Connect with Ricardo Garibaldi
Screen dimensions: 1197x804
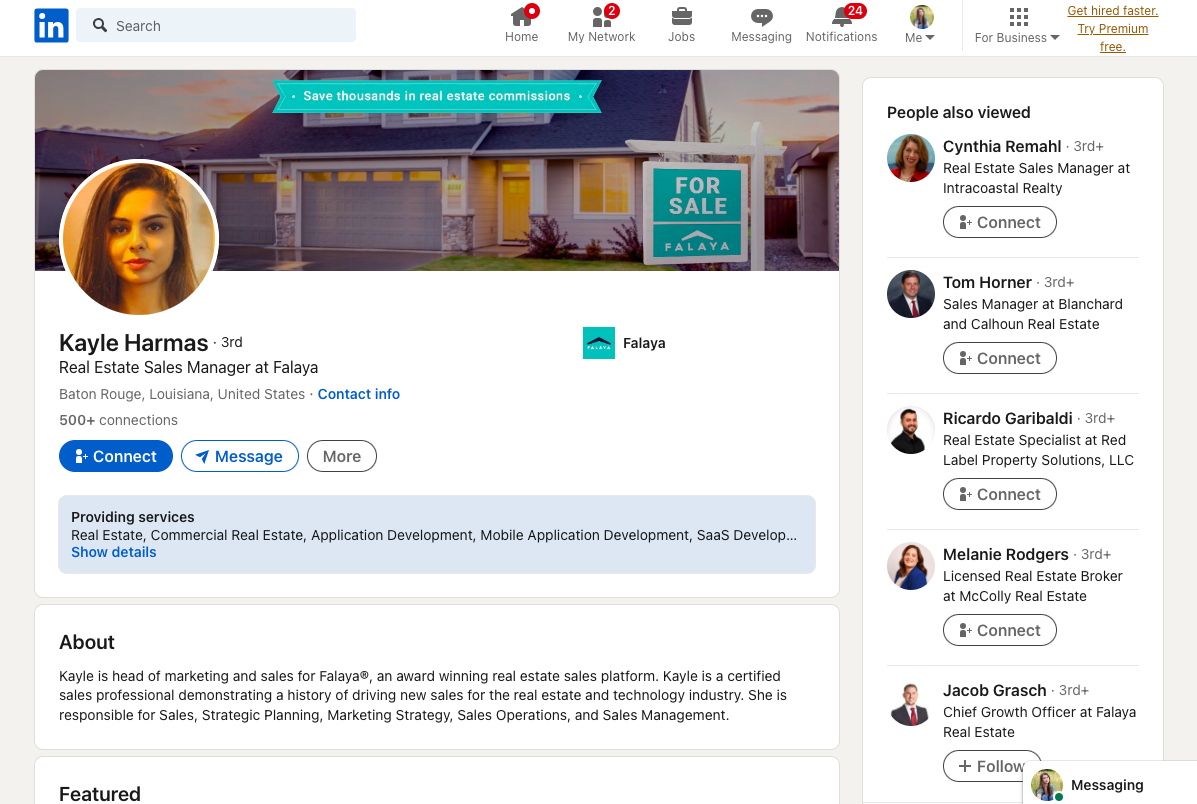(999, 494)
